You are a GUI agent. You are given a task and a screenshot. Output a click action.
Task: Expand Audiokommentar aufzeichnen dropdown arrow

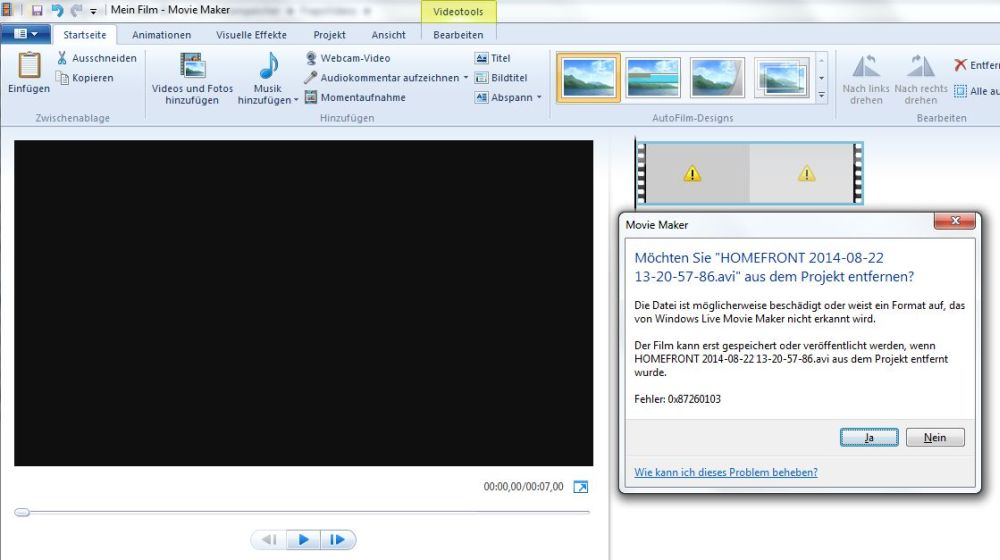click(x=466, y=78)
